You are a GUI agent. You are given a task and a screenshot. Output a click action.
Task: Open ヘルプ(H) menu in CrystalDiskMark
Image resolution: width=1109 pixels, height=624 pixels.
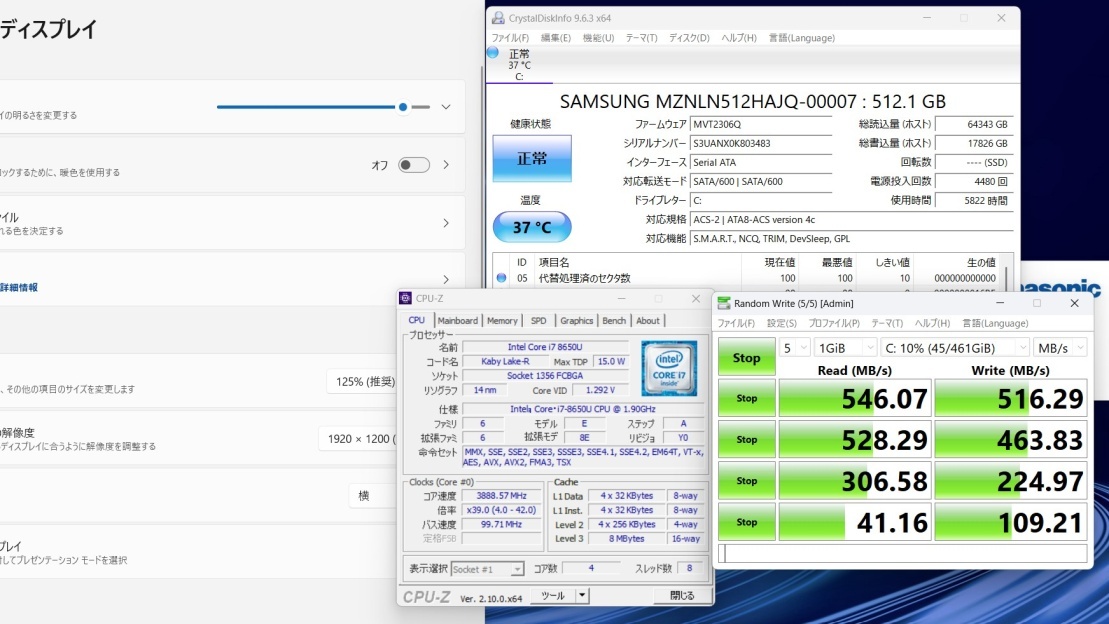click(x=932, y=323)
